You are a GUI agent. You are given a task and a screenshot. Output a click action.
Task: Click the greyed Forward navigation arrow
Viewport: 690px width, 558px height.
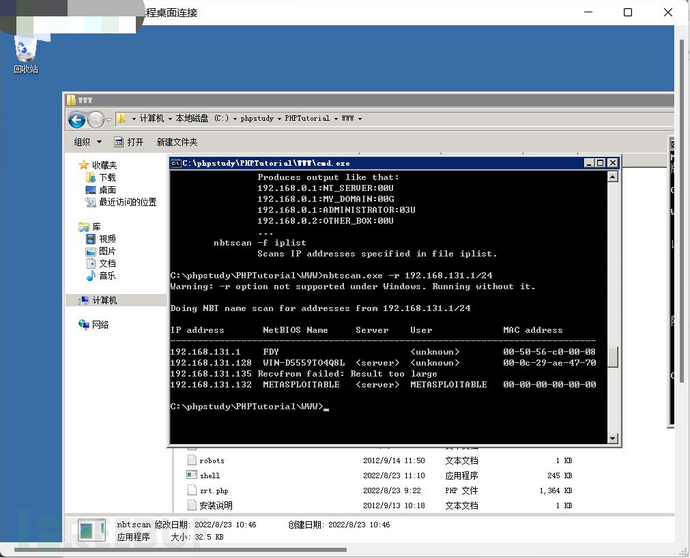pos(95,120)
